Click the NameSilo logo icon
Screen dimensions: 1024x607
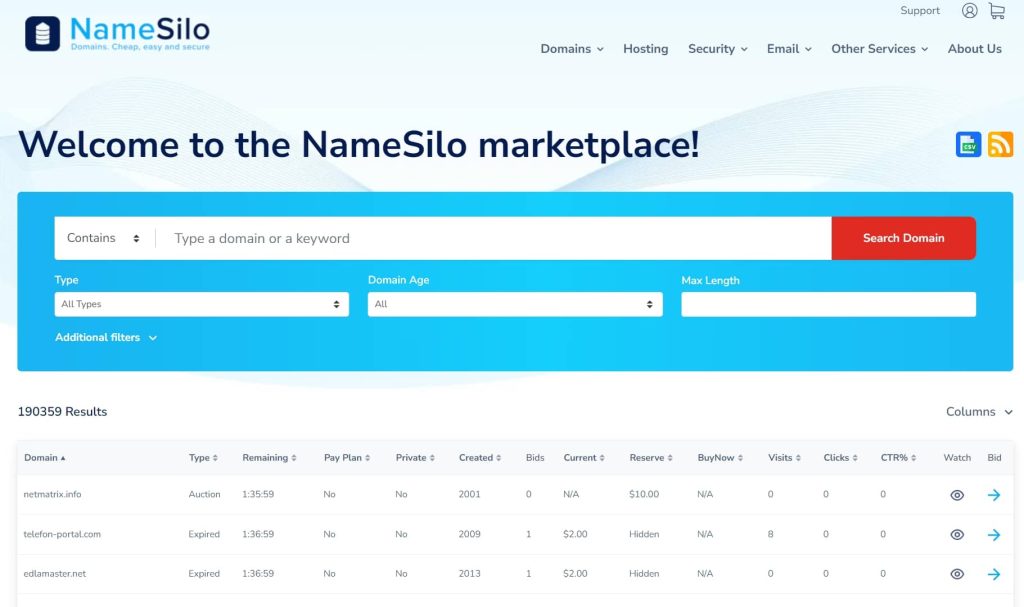pyautogui.click(x=43, y=33)
